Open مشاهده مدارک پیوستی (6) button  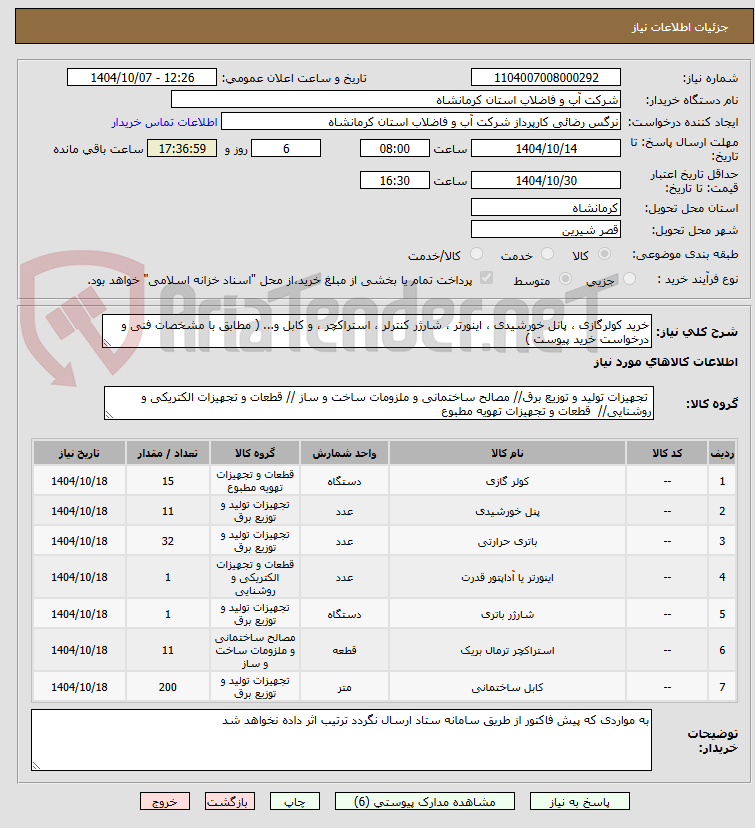coord(424,802)
